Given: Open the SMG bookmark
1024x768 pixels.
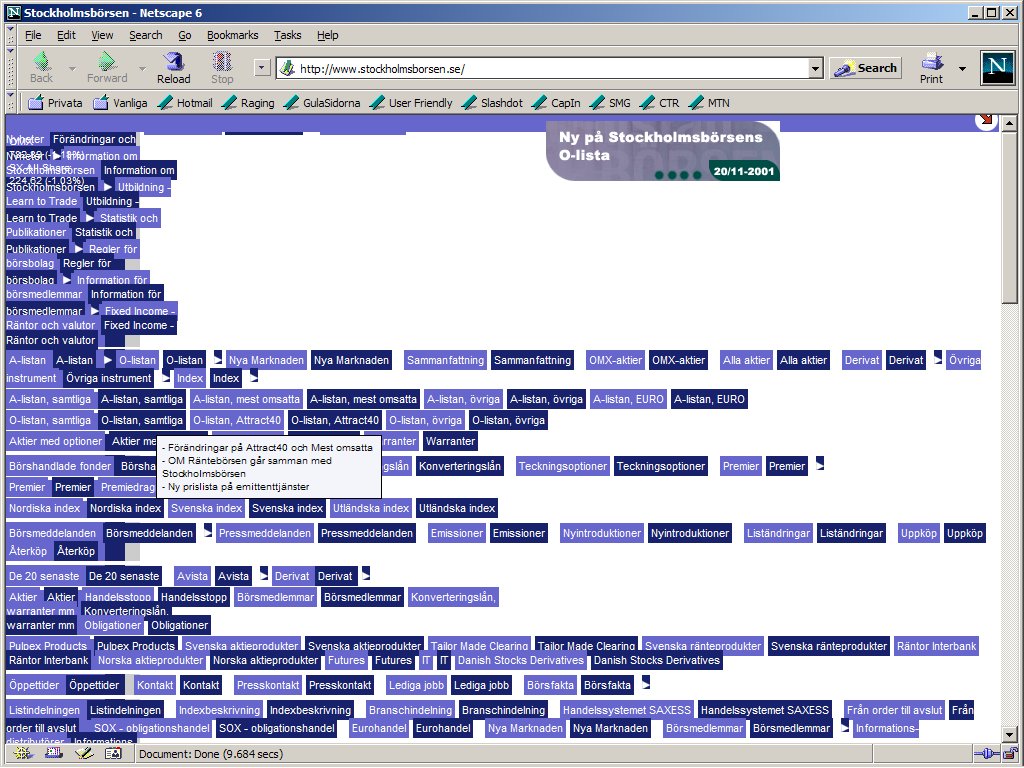Looking at the screenshot, I should [x=611, y=103].
